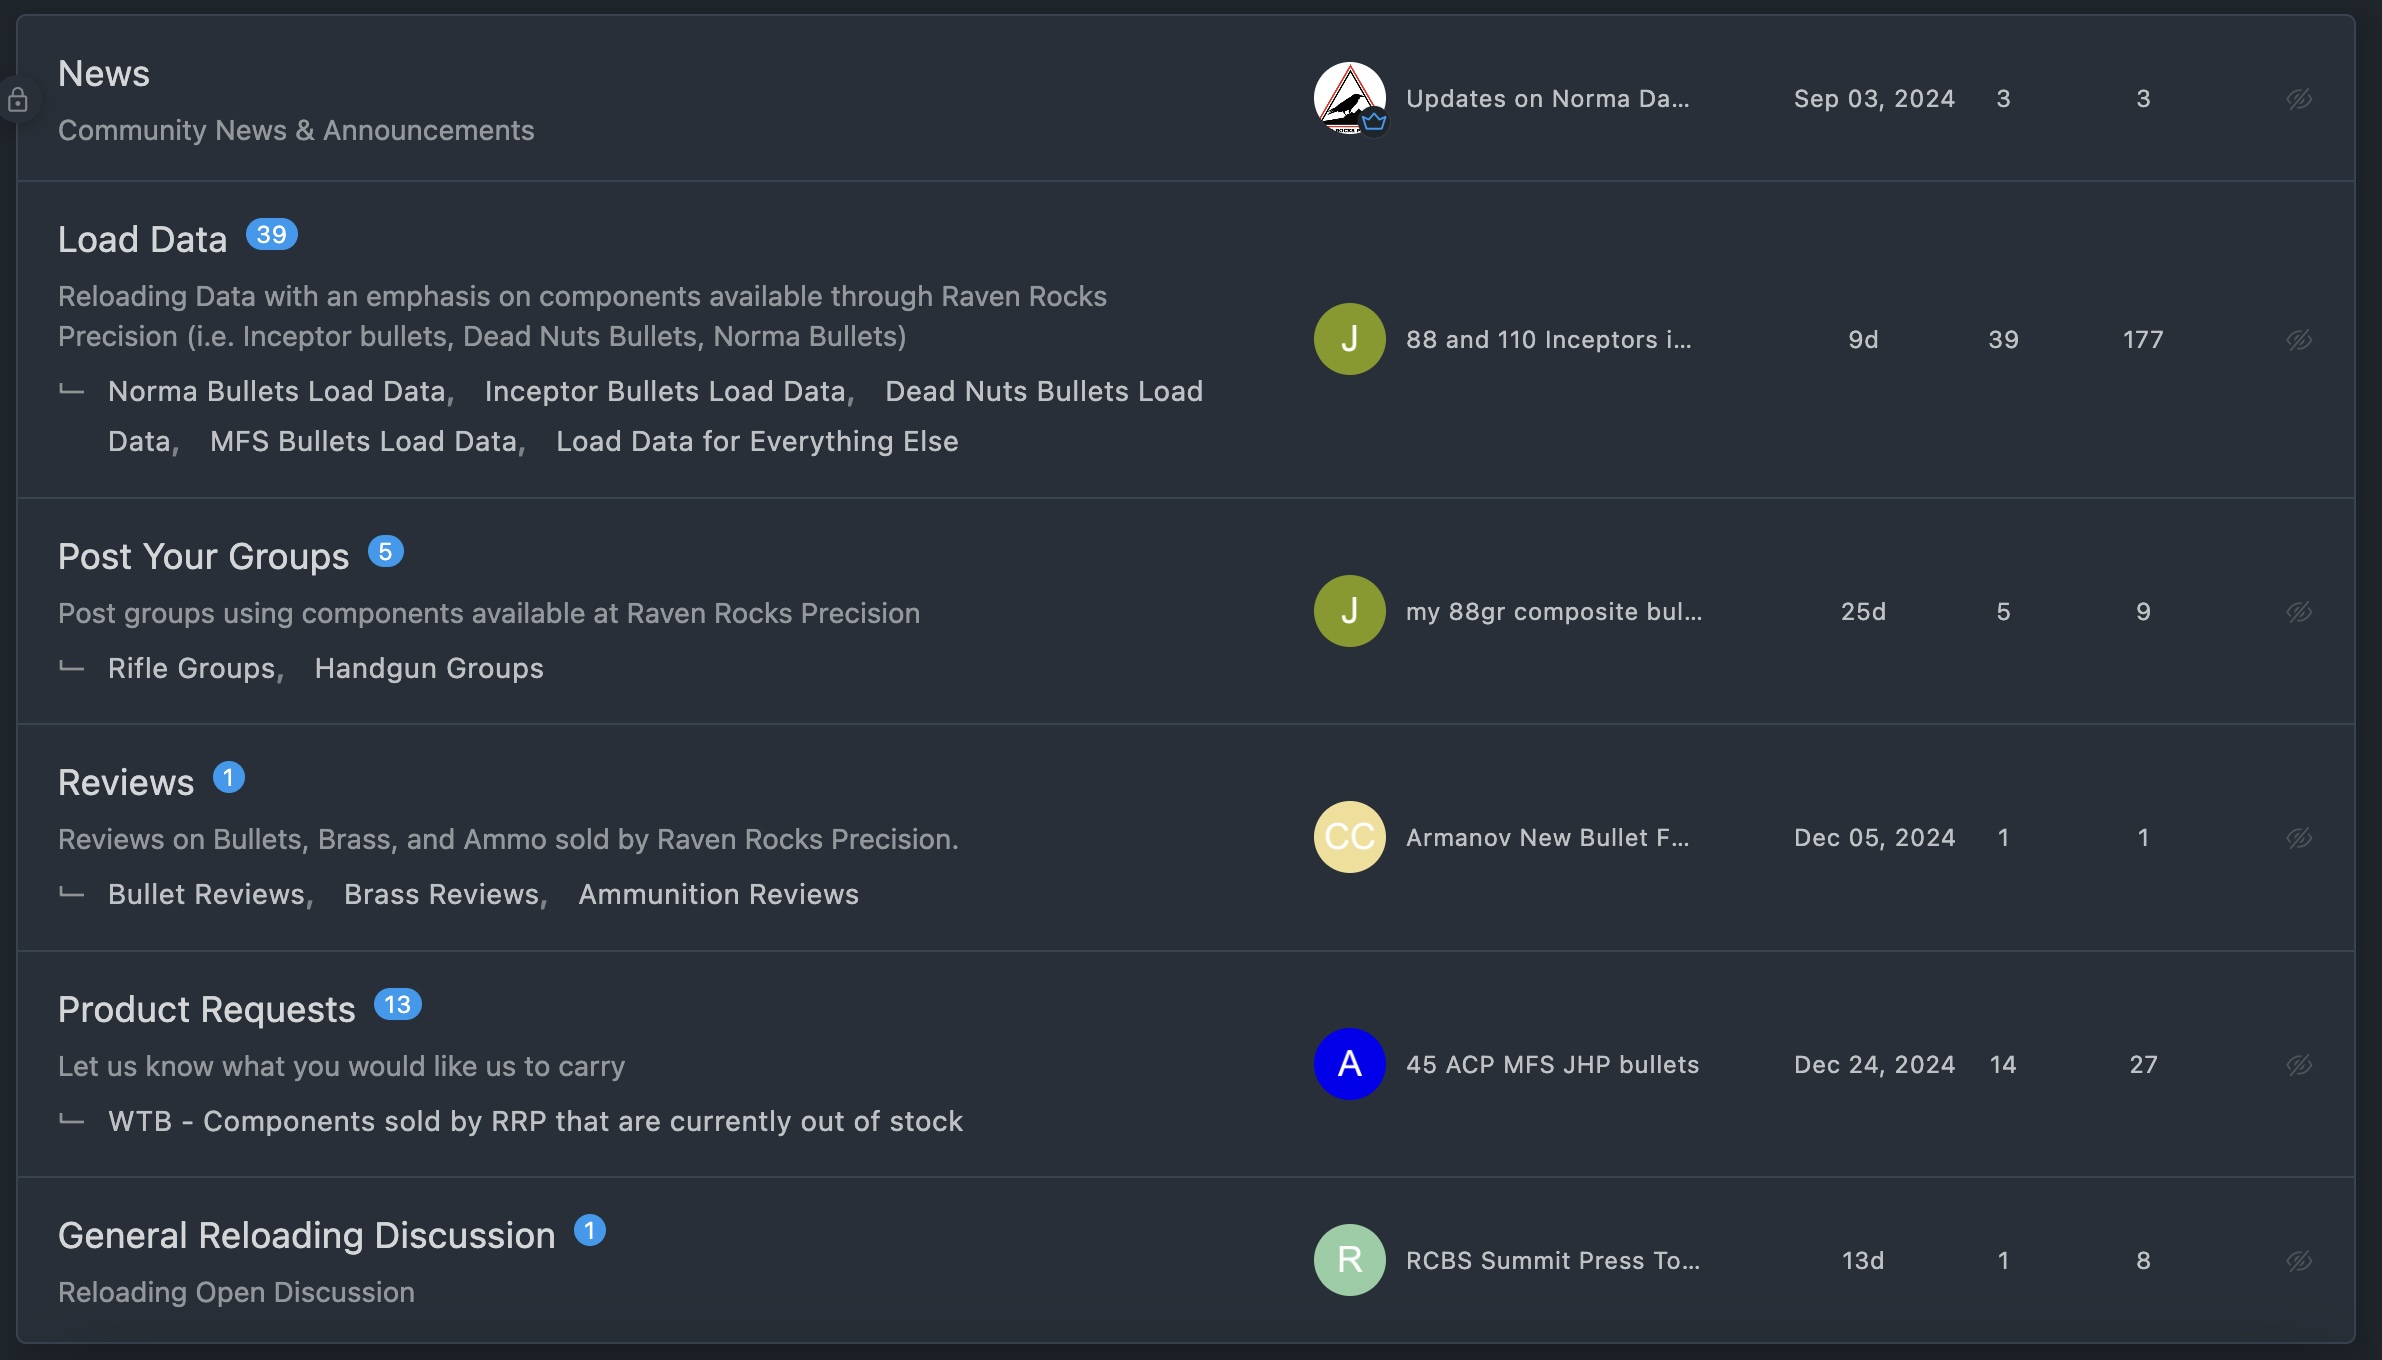Screen dimensions: 2382x1360
Task: Click the 39 unread badge on Load Data
Action: tap(271, 234)
